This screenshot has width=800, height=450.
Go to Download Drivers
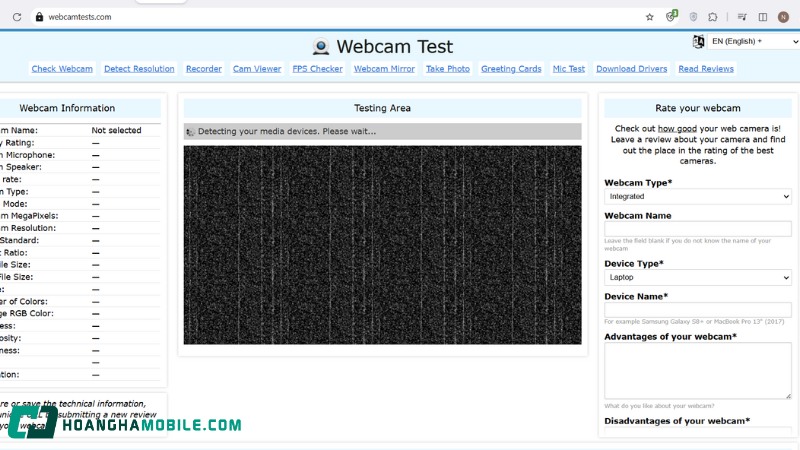(x=632, y=69)
